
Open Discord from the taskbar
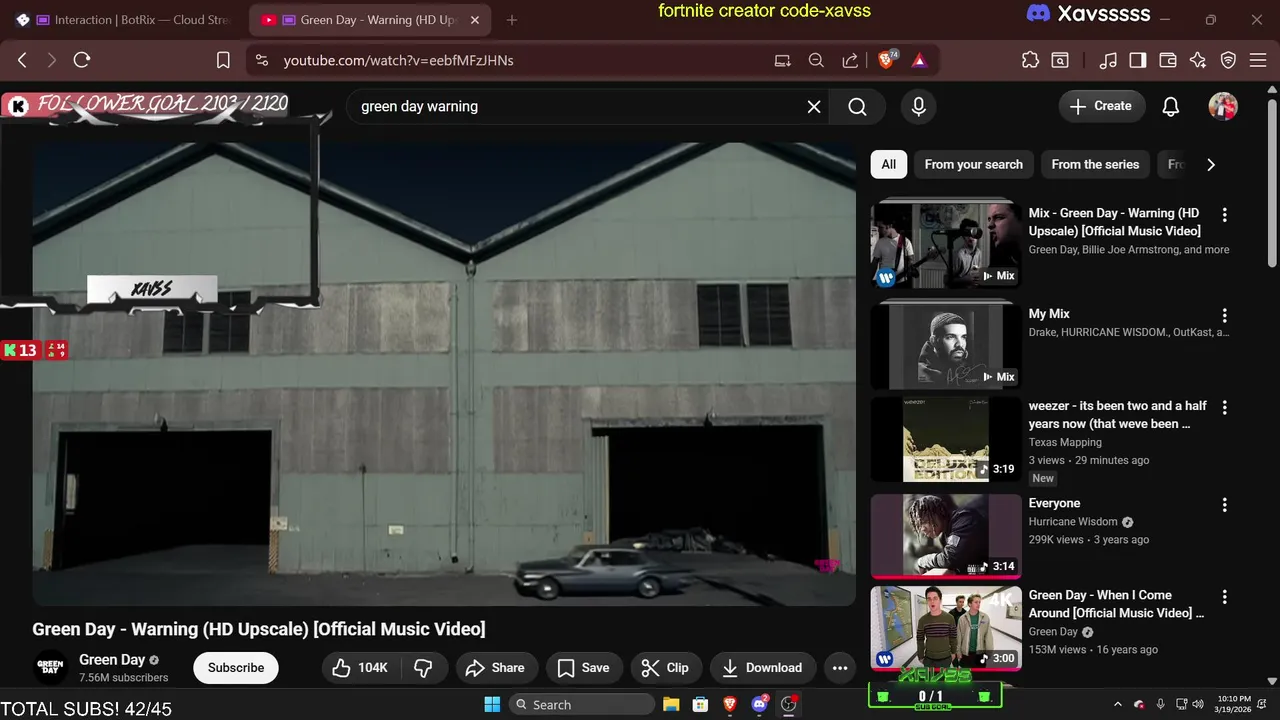click(759, 704)
